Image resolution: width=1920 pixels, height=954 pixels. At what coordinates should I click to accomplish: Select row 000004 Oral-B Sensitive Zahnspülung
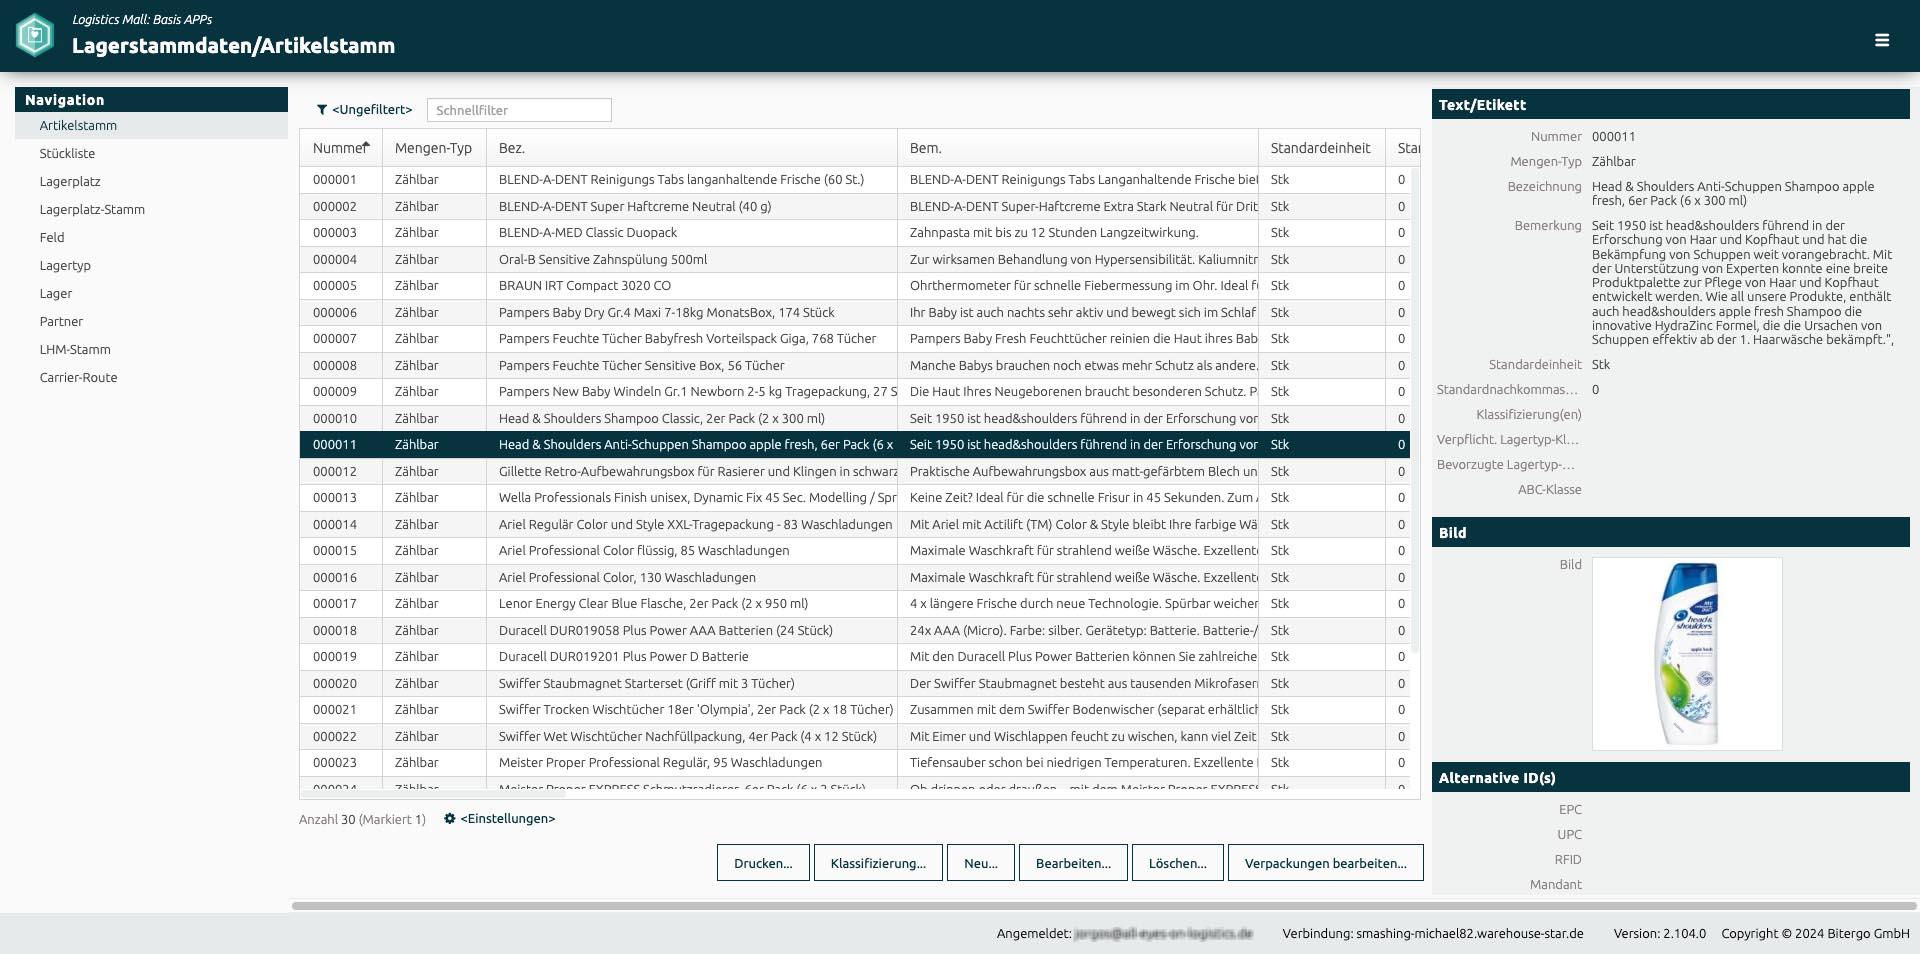855,259
